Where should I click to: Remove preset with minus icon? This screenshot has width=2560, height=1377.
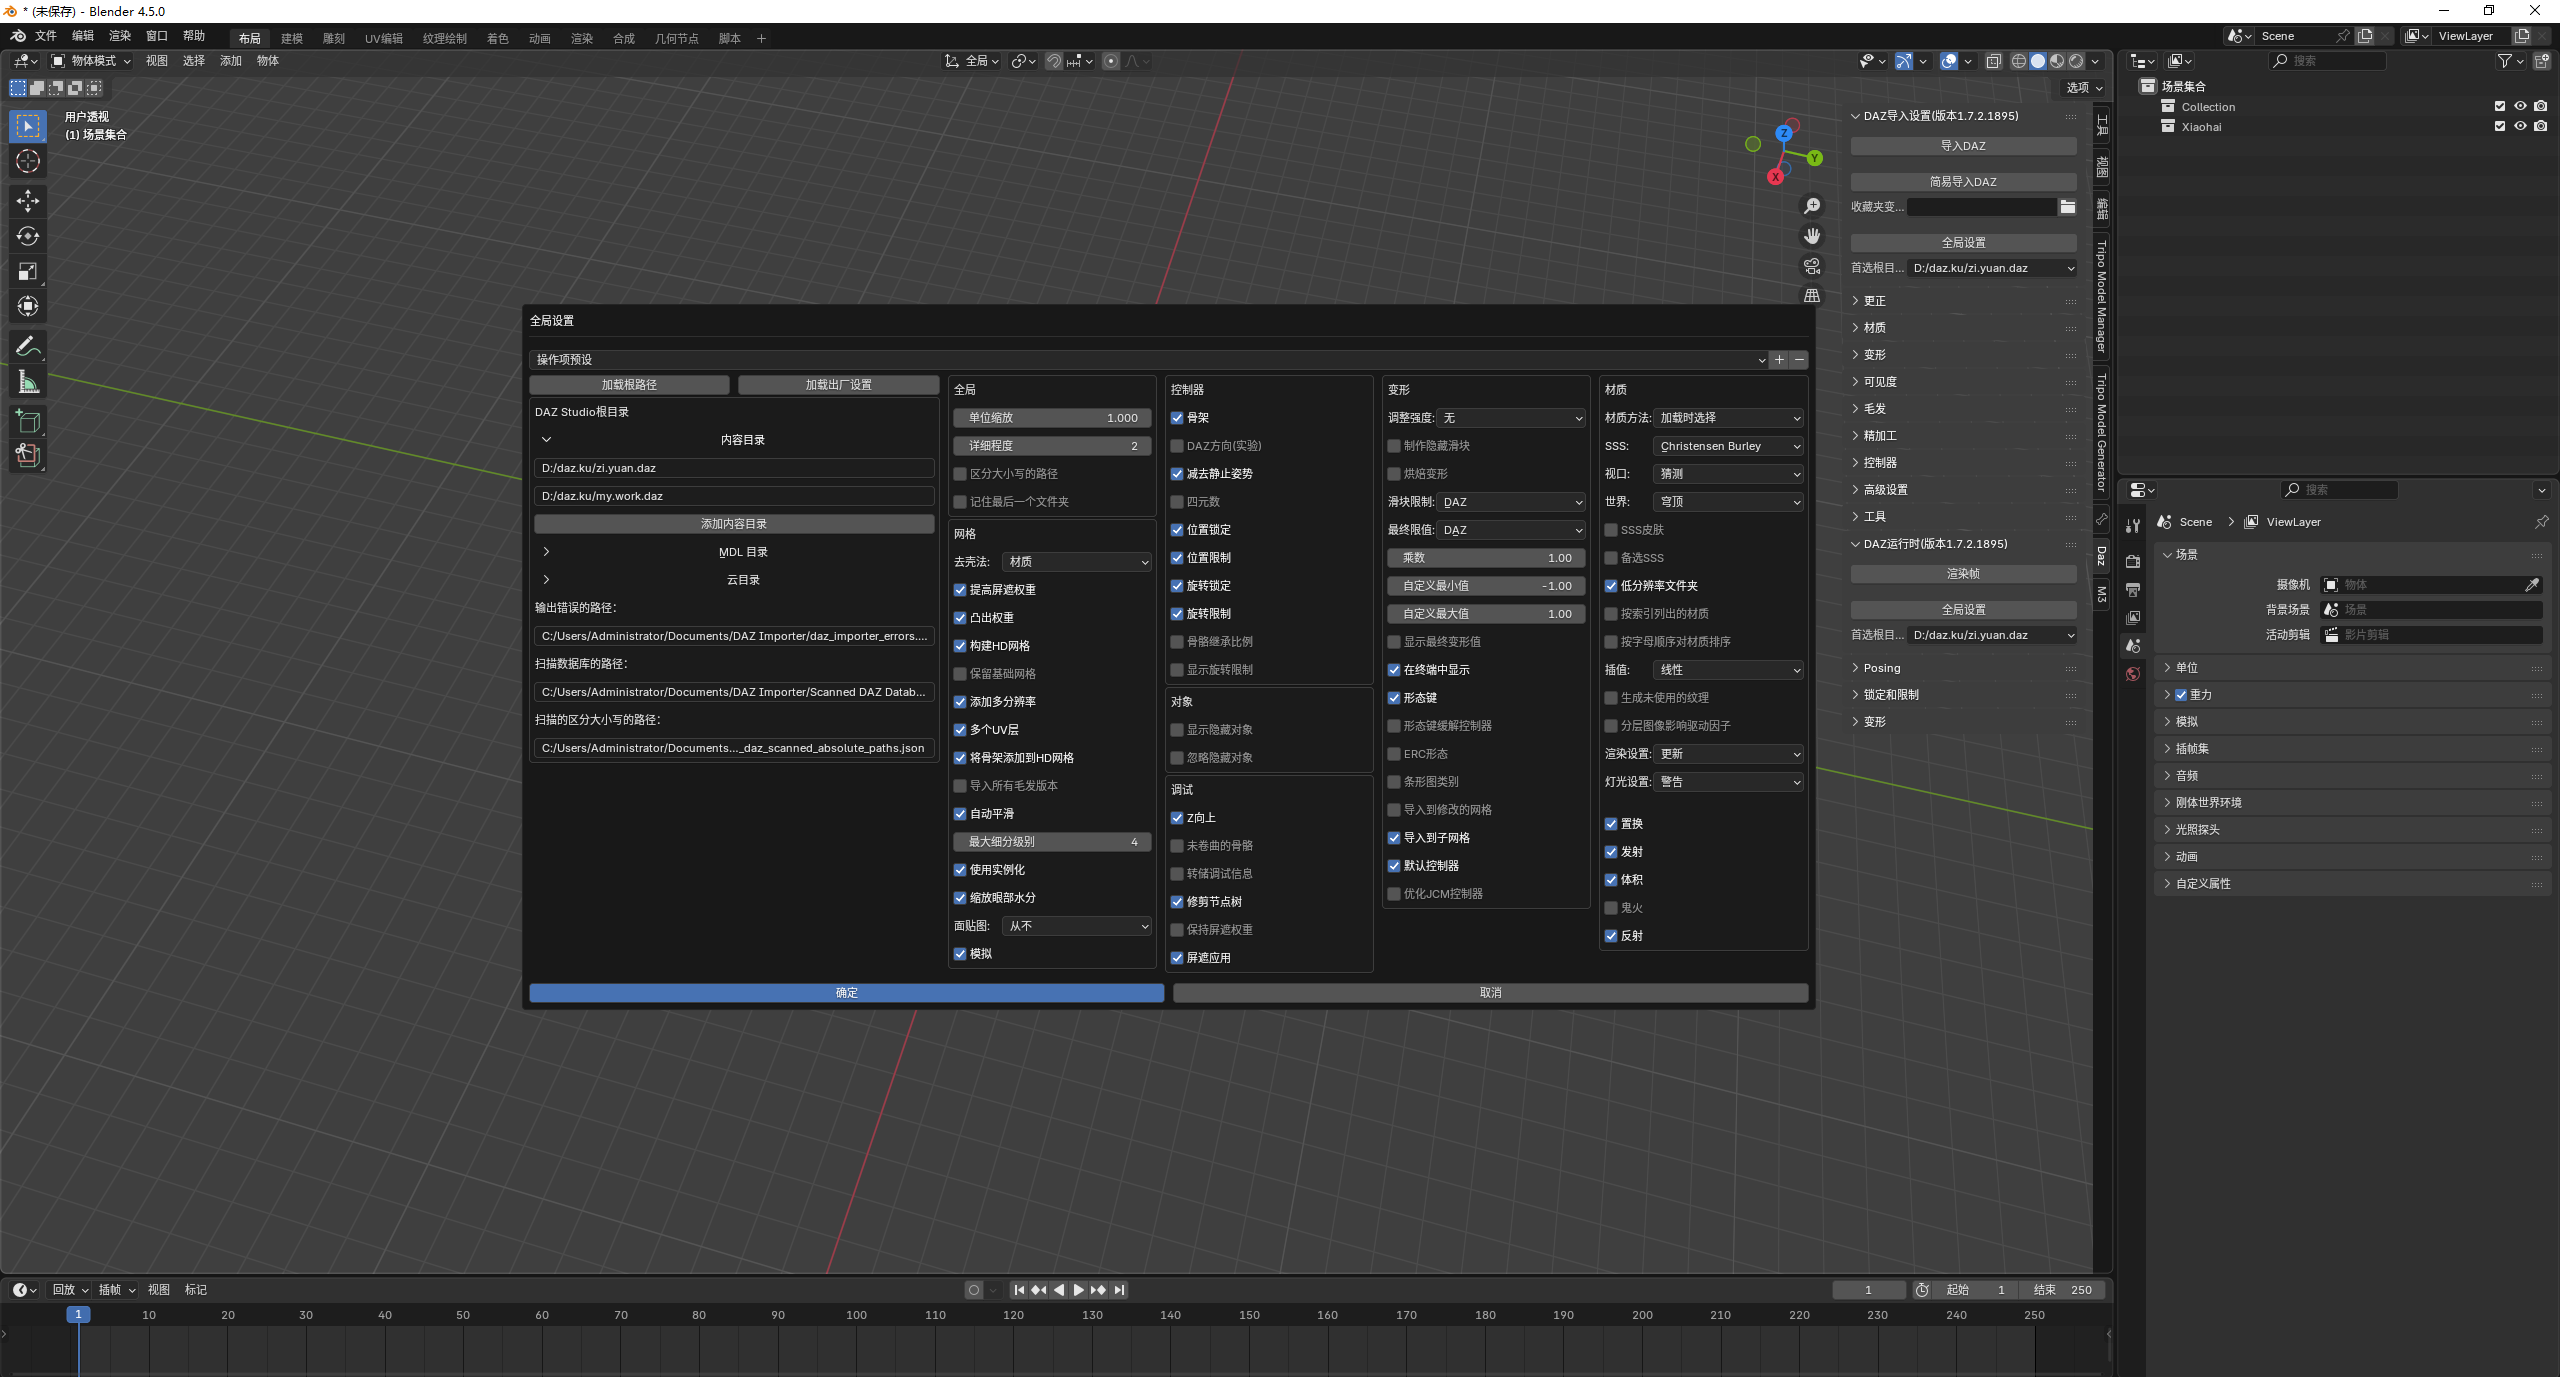[1799, 360]
